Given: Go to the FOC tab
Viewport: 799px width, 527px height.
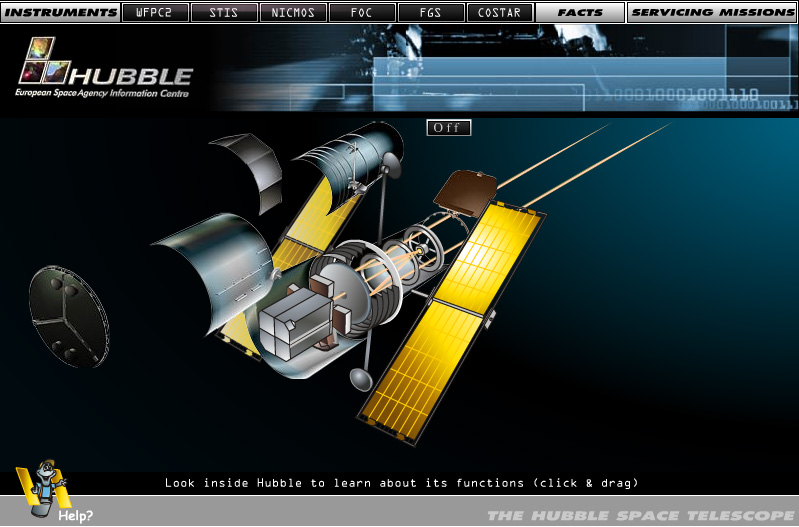Looking at the screenshot, I should point(362,13).
